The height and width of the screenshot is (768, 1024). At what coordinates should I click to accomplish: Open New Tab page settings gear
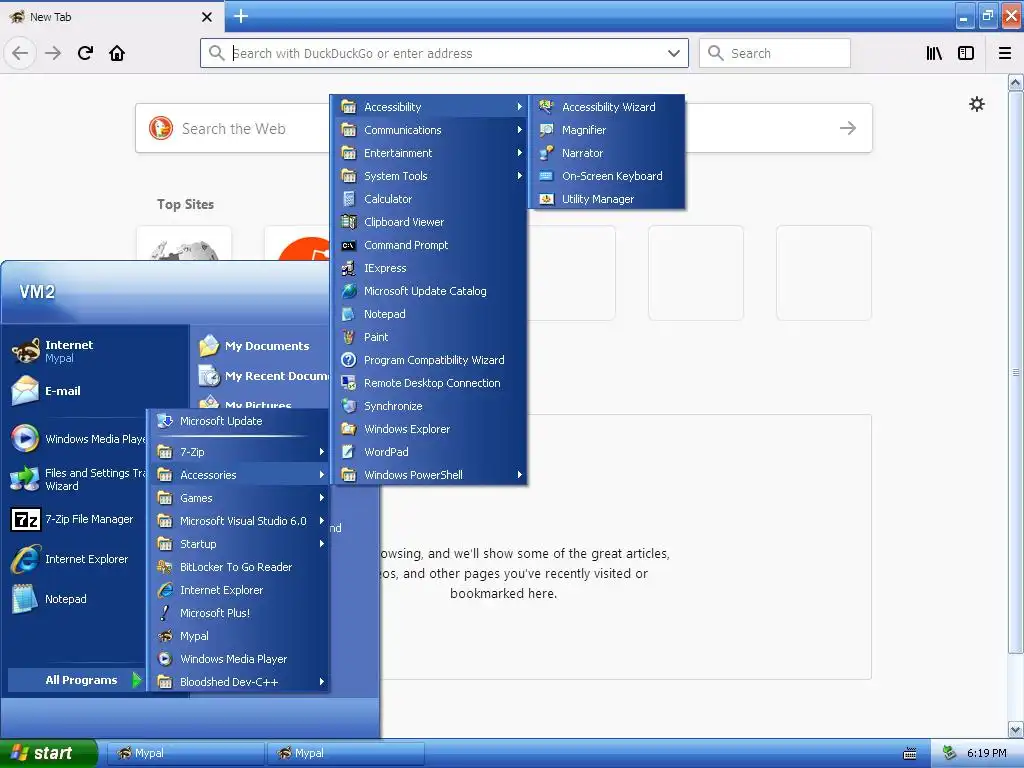pyautogui.click(x=977, y=104)
